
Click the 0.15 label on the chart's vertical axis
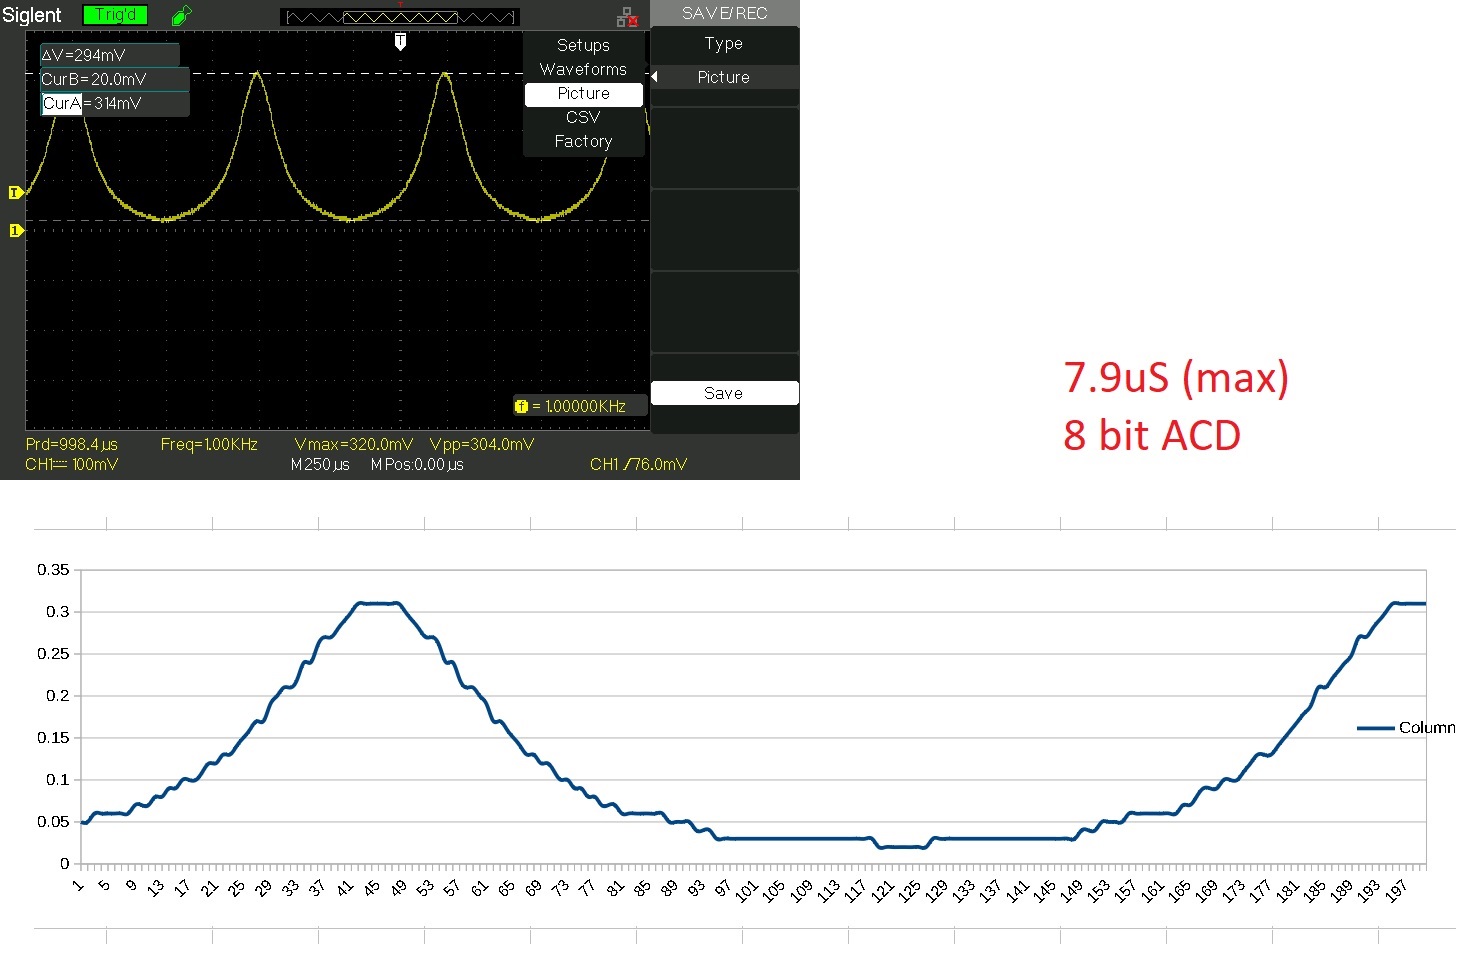click(x=53, y=738)
